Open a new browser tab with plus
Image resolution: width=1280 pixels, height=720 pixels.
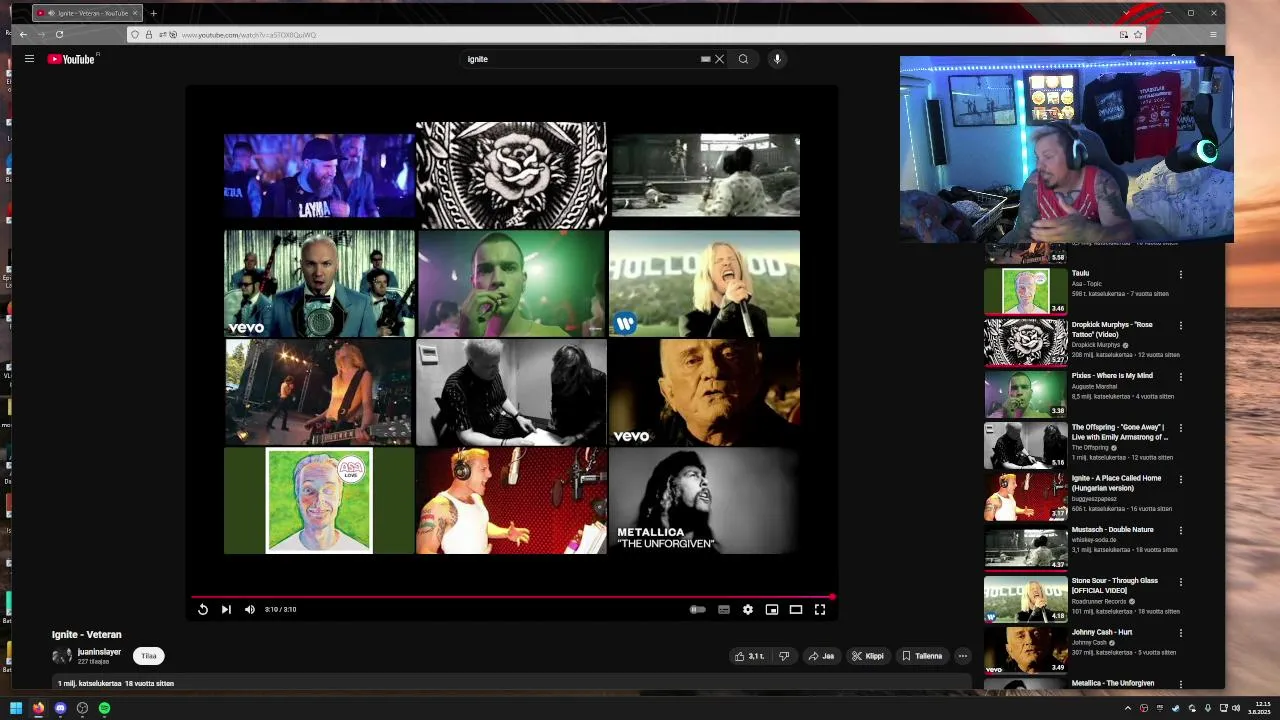(153, 13)
